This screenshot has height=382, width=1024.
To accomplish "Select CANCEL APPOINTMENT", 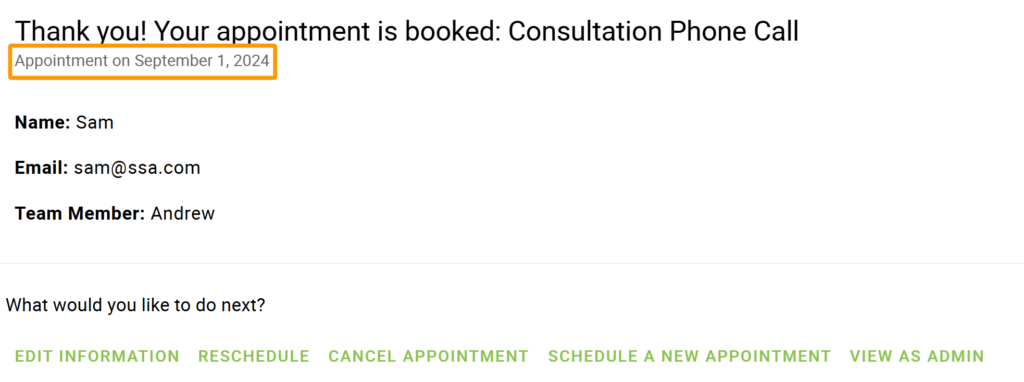I will point(428,357).
